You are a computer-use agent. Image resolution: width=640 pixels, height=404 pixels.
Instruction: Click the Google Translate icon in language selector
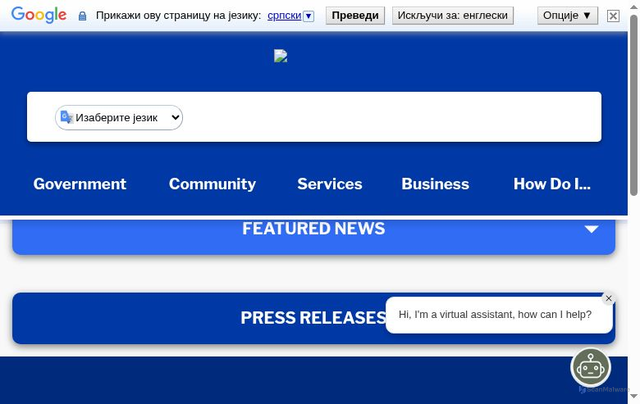coord(66,117)
